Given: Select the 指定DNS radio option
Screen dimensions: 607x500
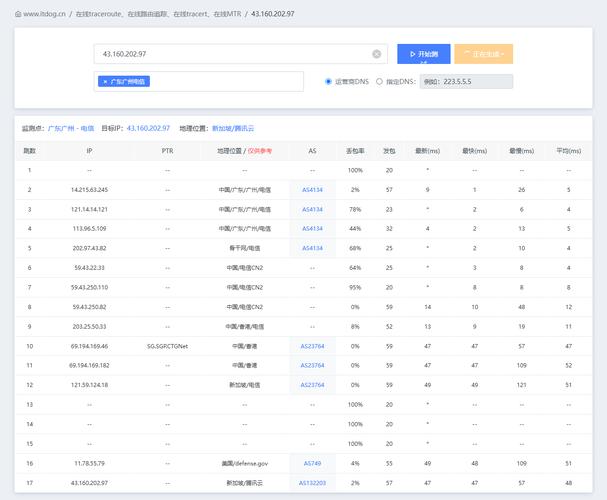Looking at the screenshot, I should pos(379,82).
